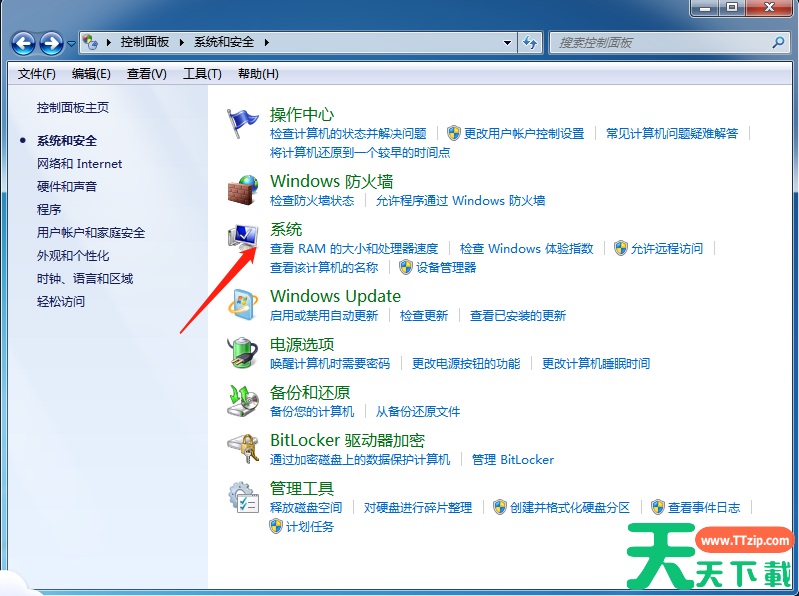This screenshot has width=799, height=596.
Task: Click shield icon next to 允许远程访问
Action: tap(621, 249)
